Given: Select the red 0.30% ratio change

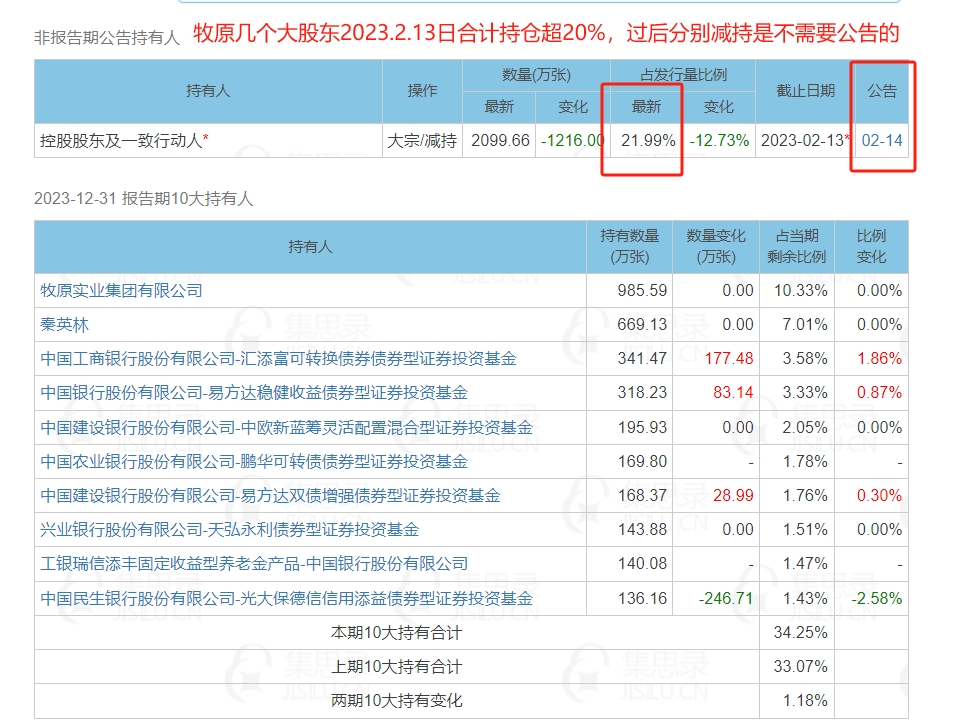Looking at the screenshot, I should [x=879, y=496].
